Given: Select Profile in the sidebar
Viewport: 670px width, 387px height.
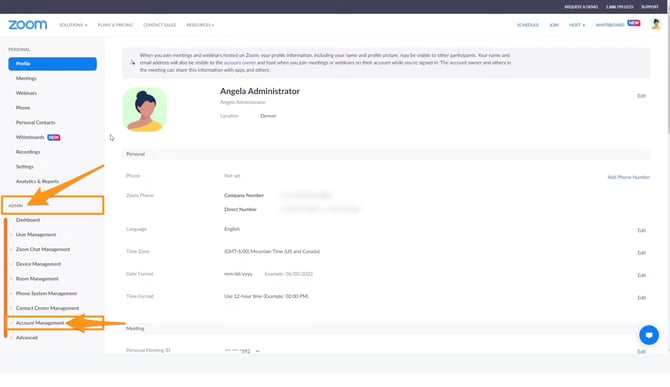Looking at the screenshot, I should coord(52,64).
